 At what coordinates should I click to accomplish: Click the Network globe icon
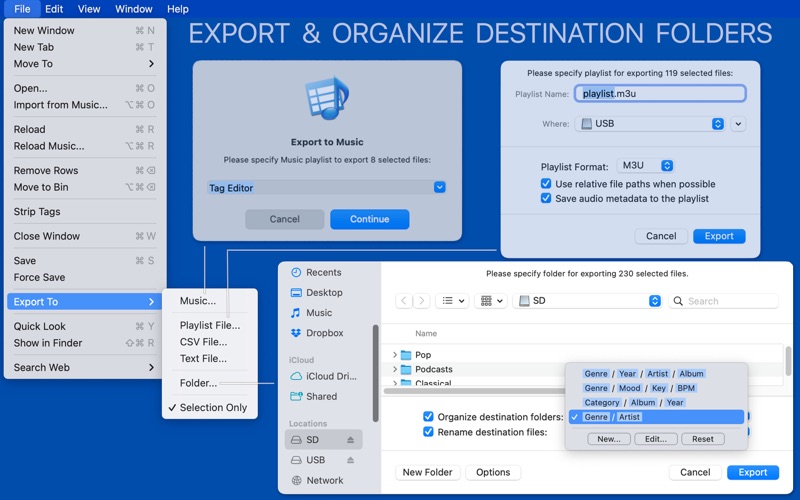[x=296, y=480]
